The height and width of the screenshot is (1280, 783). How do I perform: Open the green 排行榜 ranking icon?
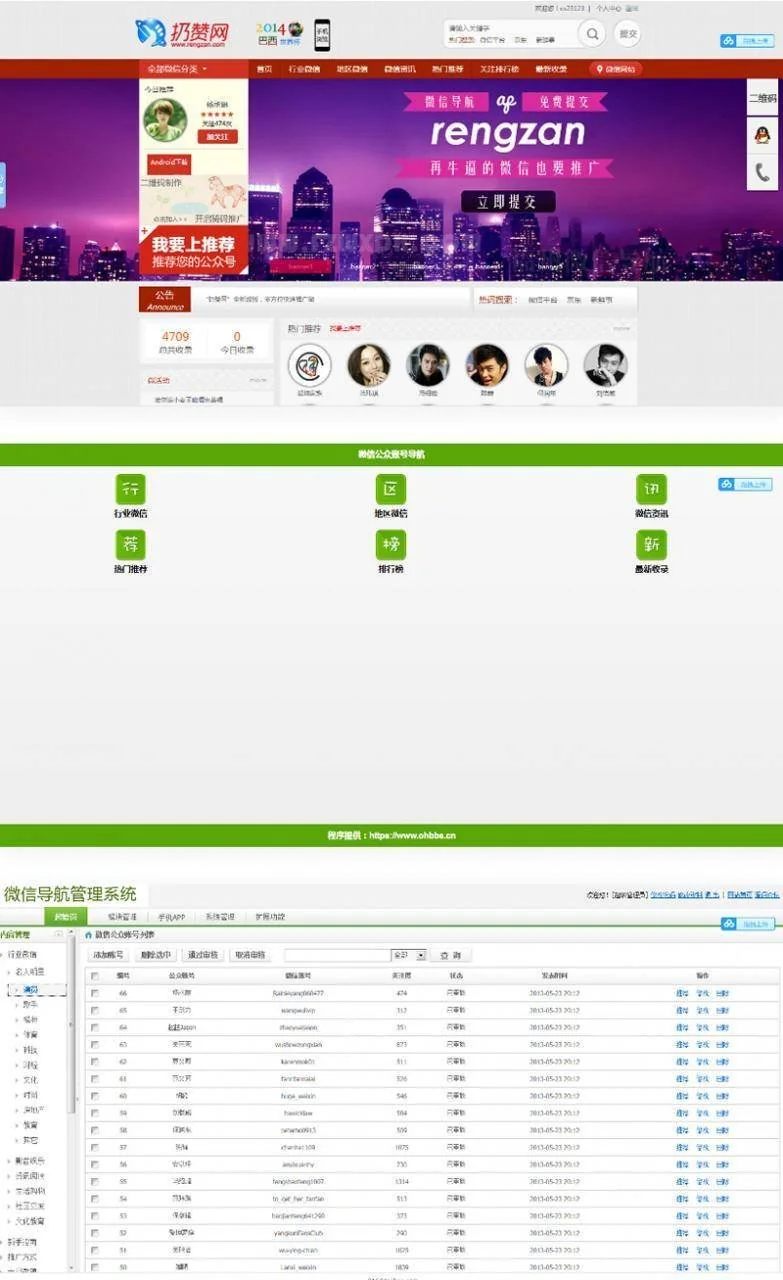click(x=391, y=545)
